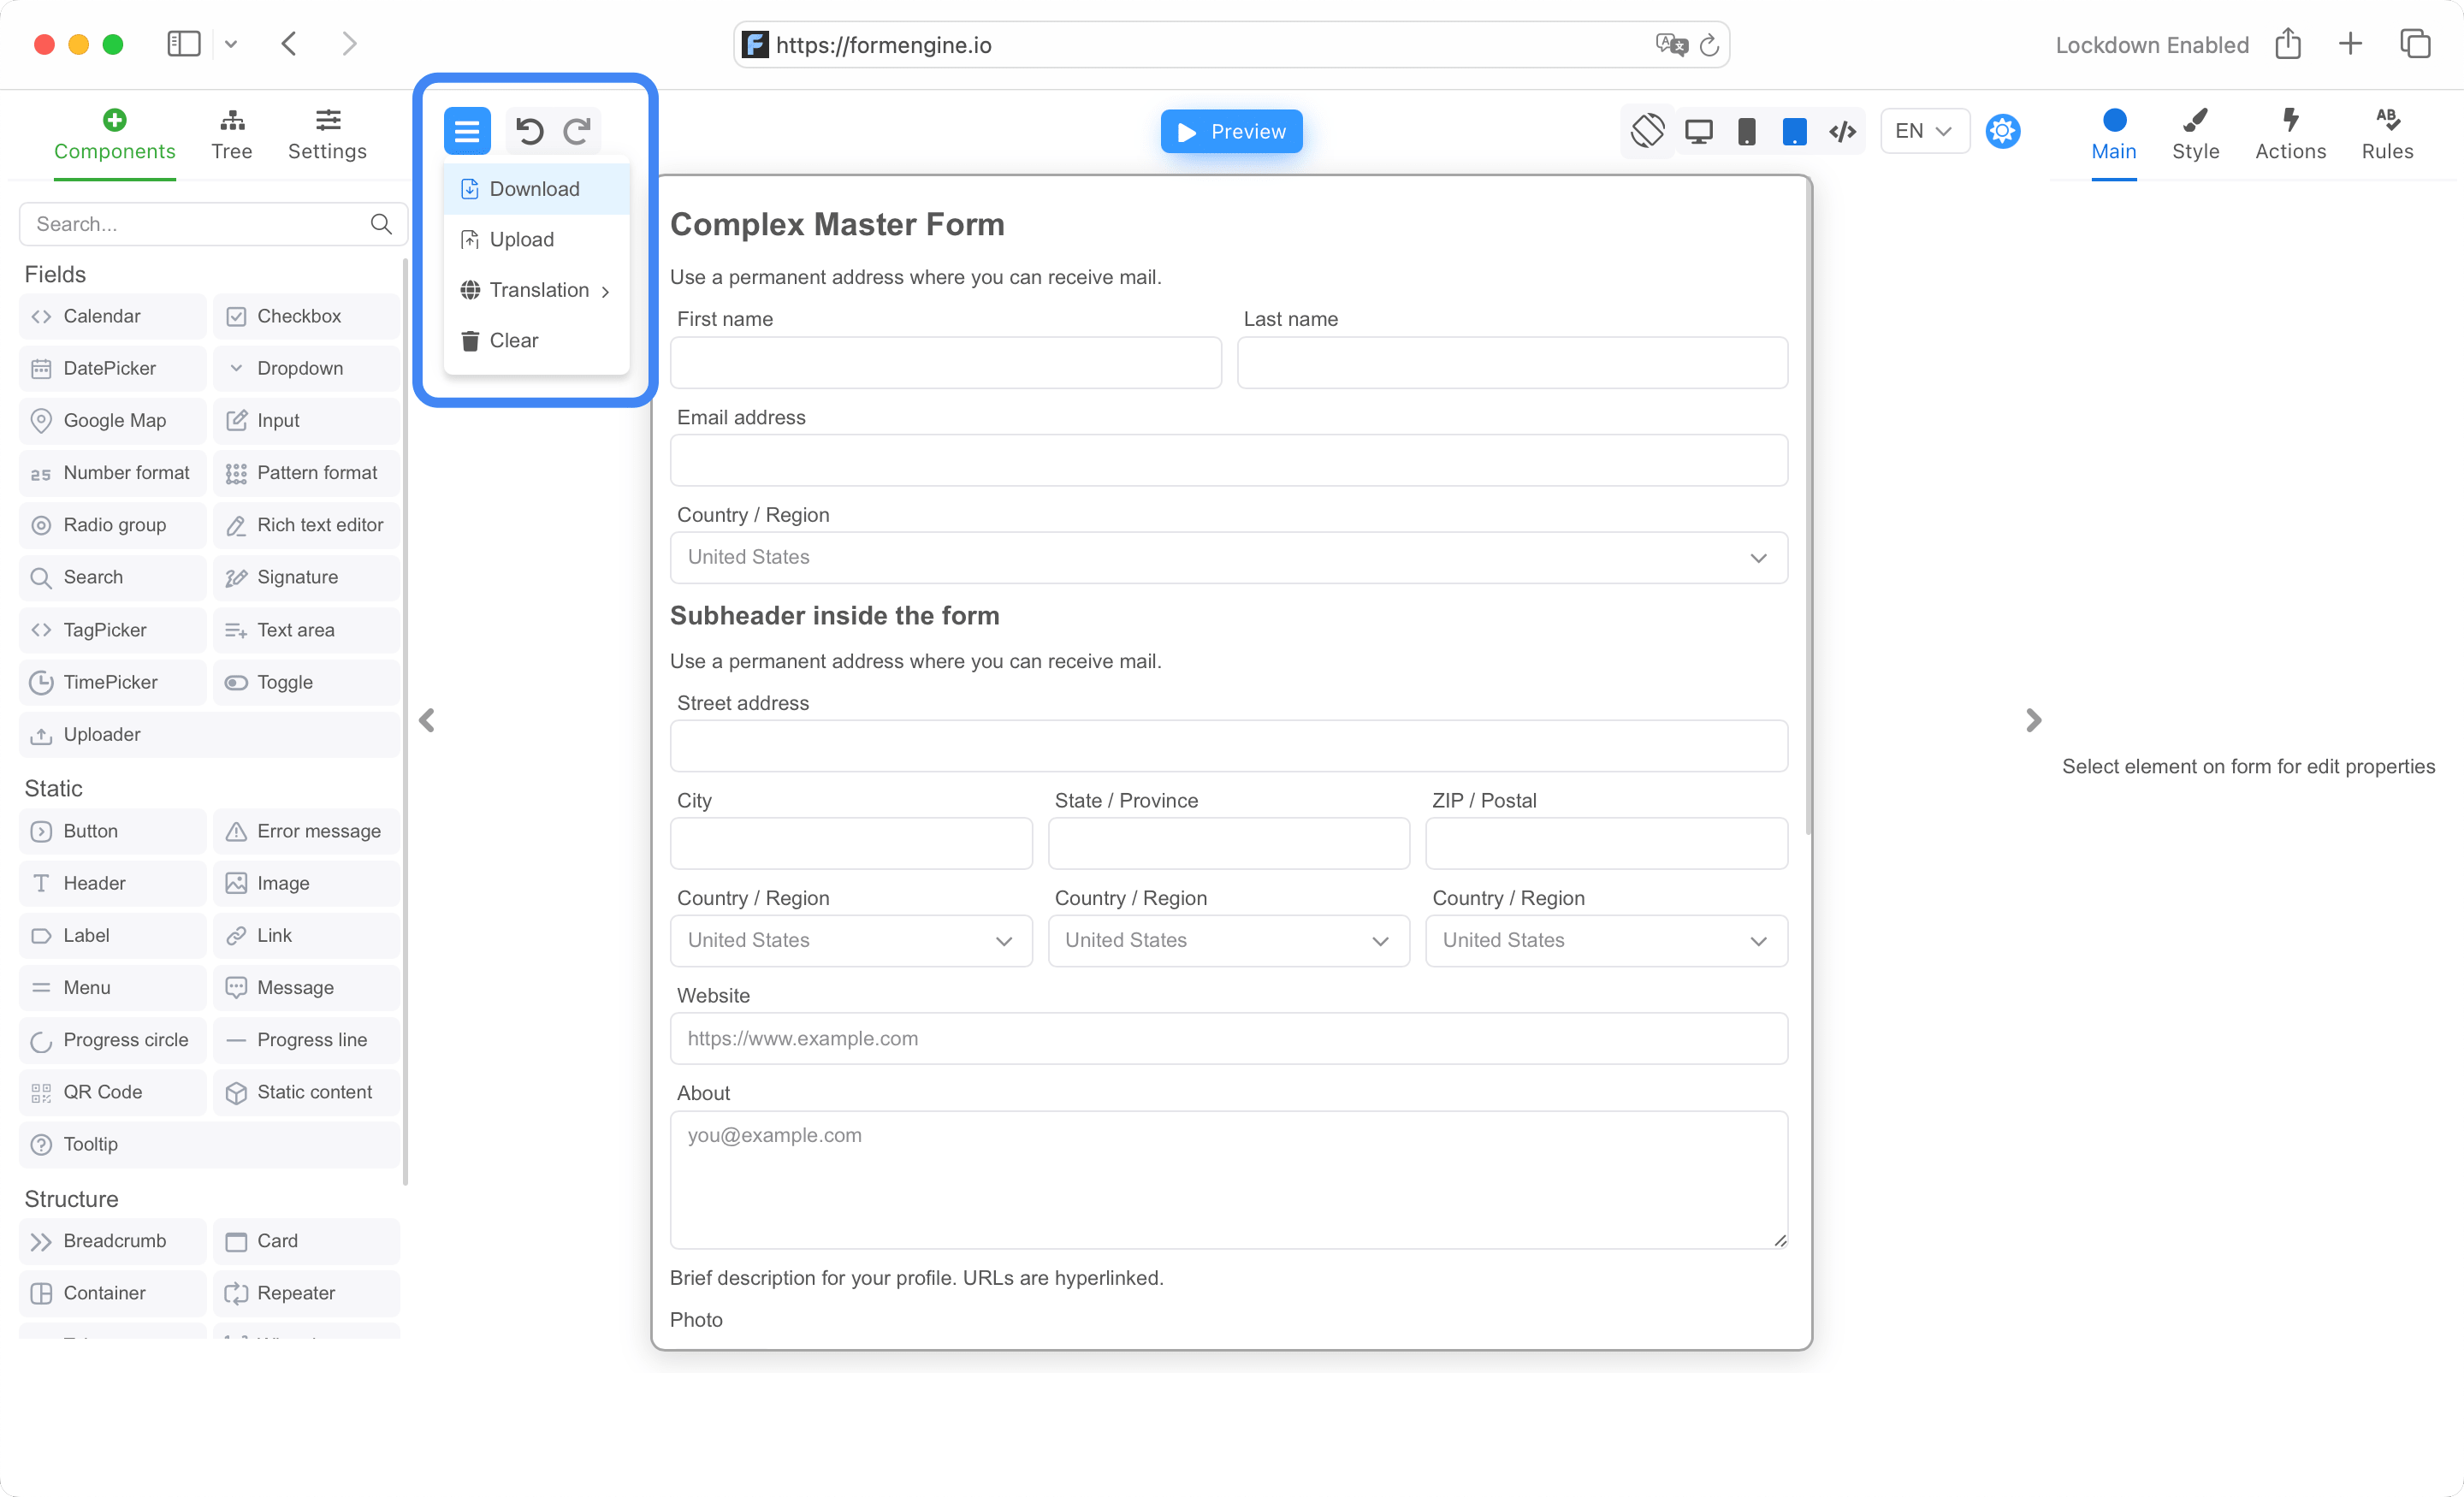Open Safari tab group chevron
Screen dimensions: 2464x1497
(231, 44)
